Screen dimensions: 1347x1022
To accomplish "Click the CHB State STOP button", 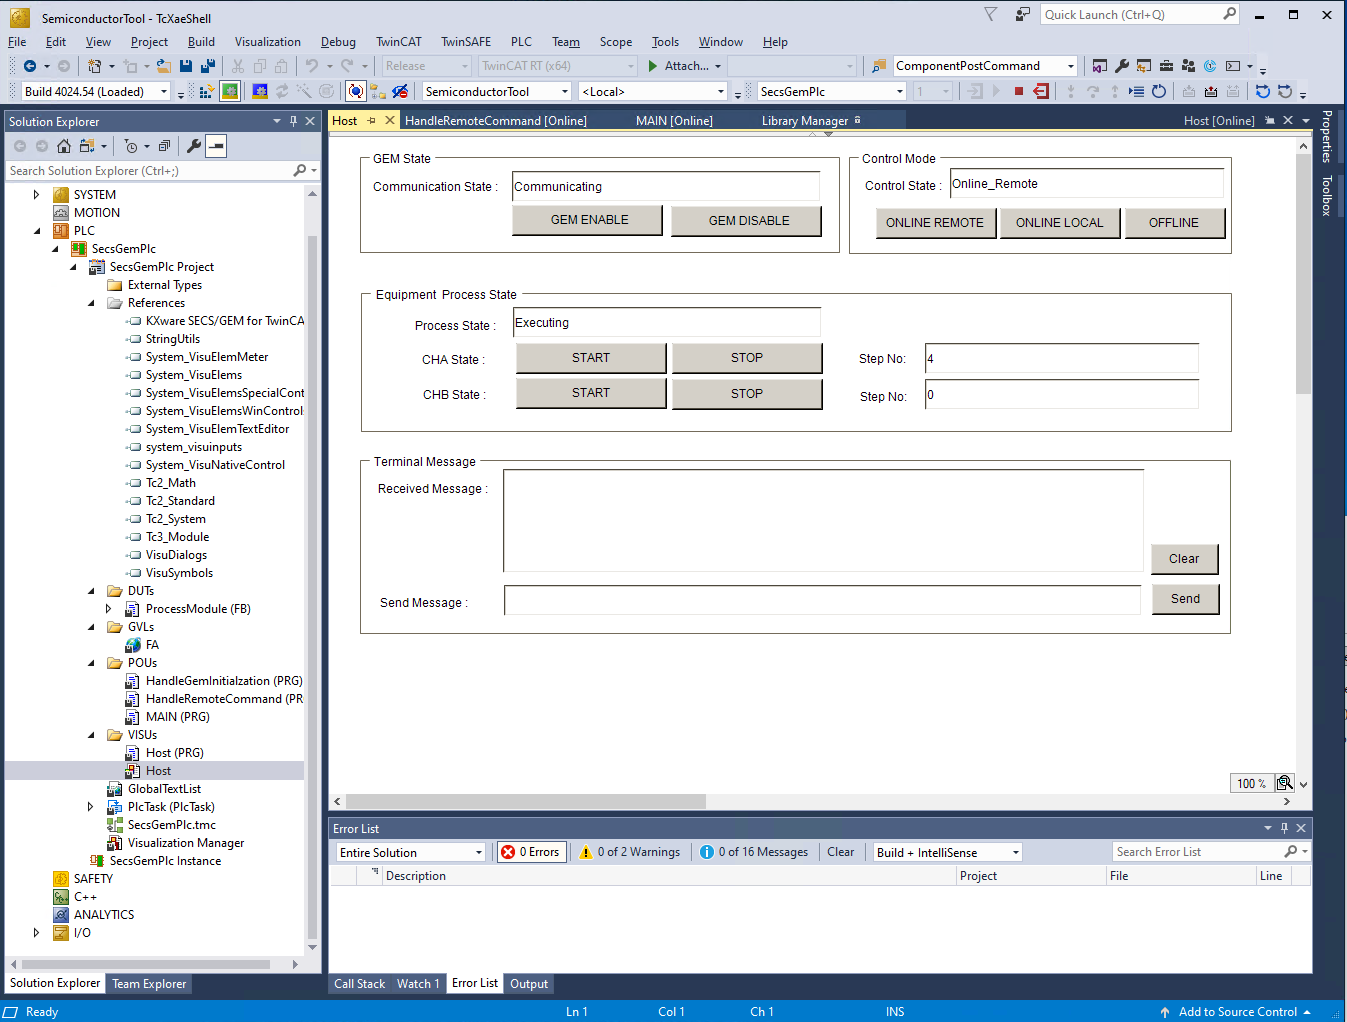I will tap(747, 394).
